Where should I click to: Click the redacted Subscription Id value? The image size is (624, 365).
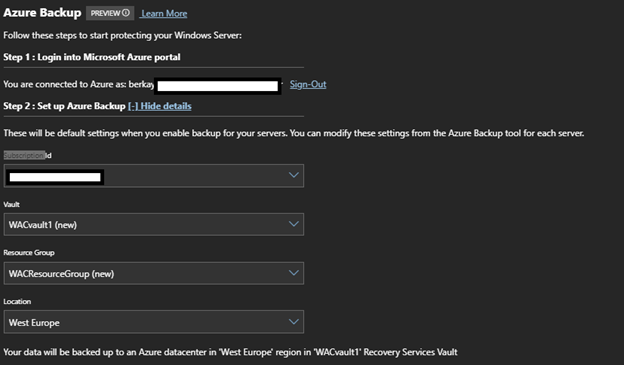tap(55, 177)
